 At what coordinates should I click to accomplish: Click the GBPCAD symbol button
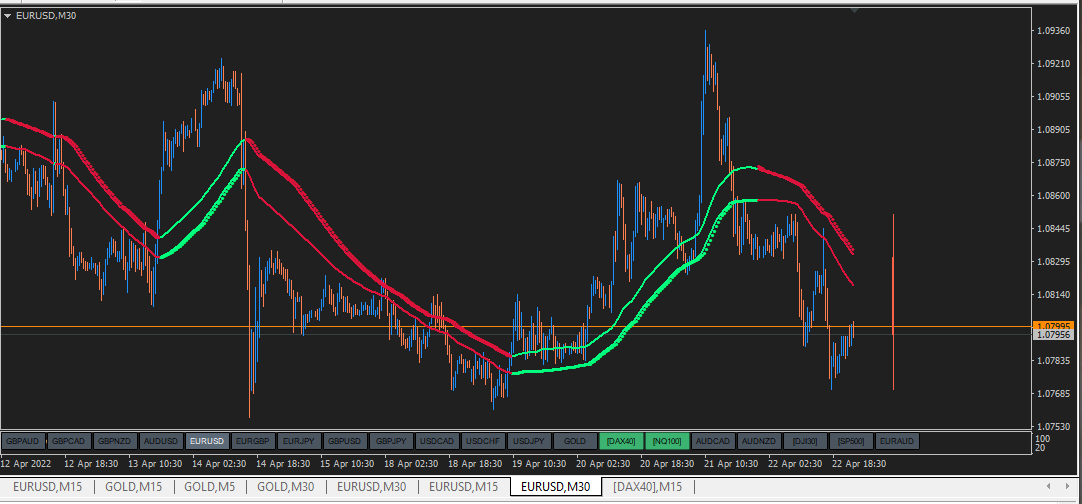tap(69, 441)
